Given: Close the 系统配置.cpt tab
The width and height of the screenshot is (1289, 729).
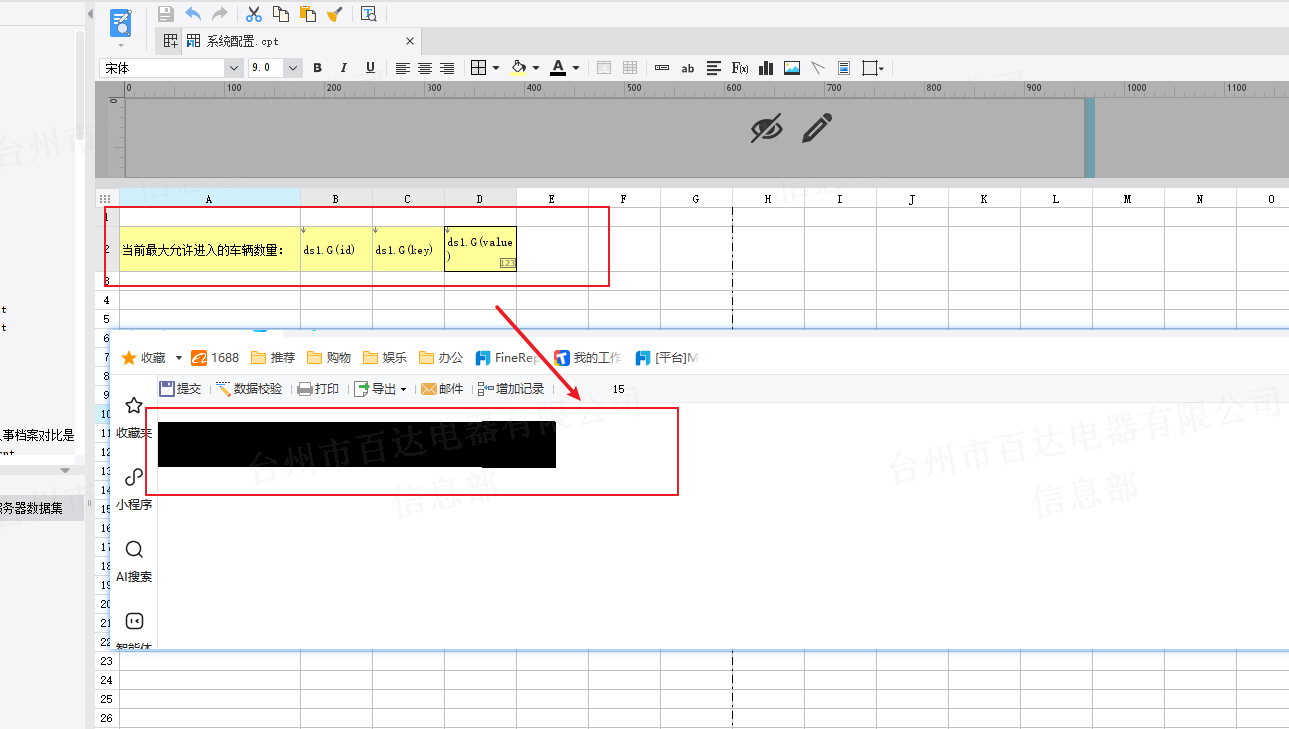Looking at the screenshot, I should (410, 41).
